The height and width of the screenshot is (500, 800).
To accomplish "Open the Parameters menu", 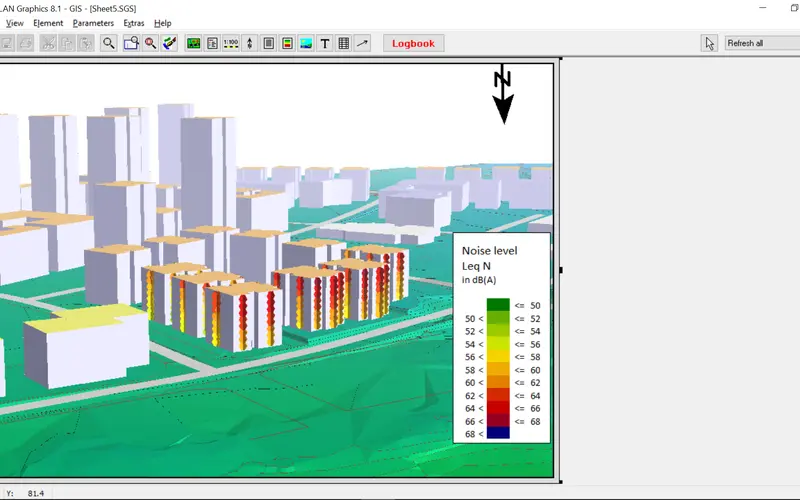I will [x=93, y=23].
